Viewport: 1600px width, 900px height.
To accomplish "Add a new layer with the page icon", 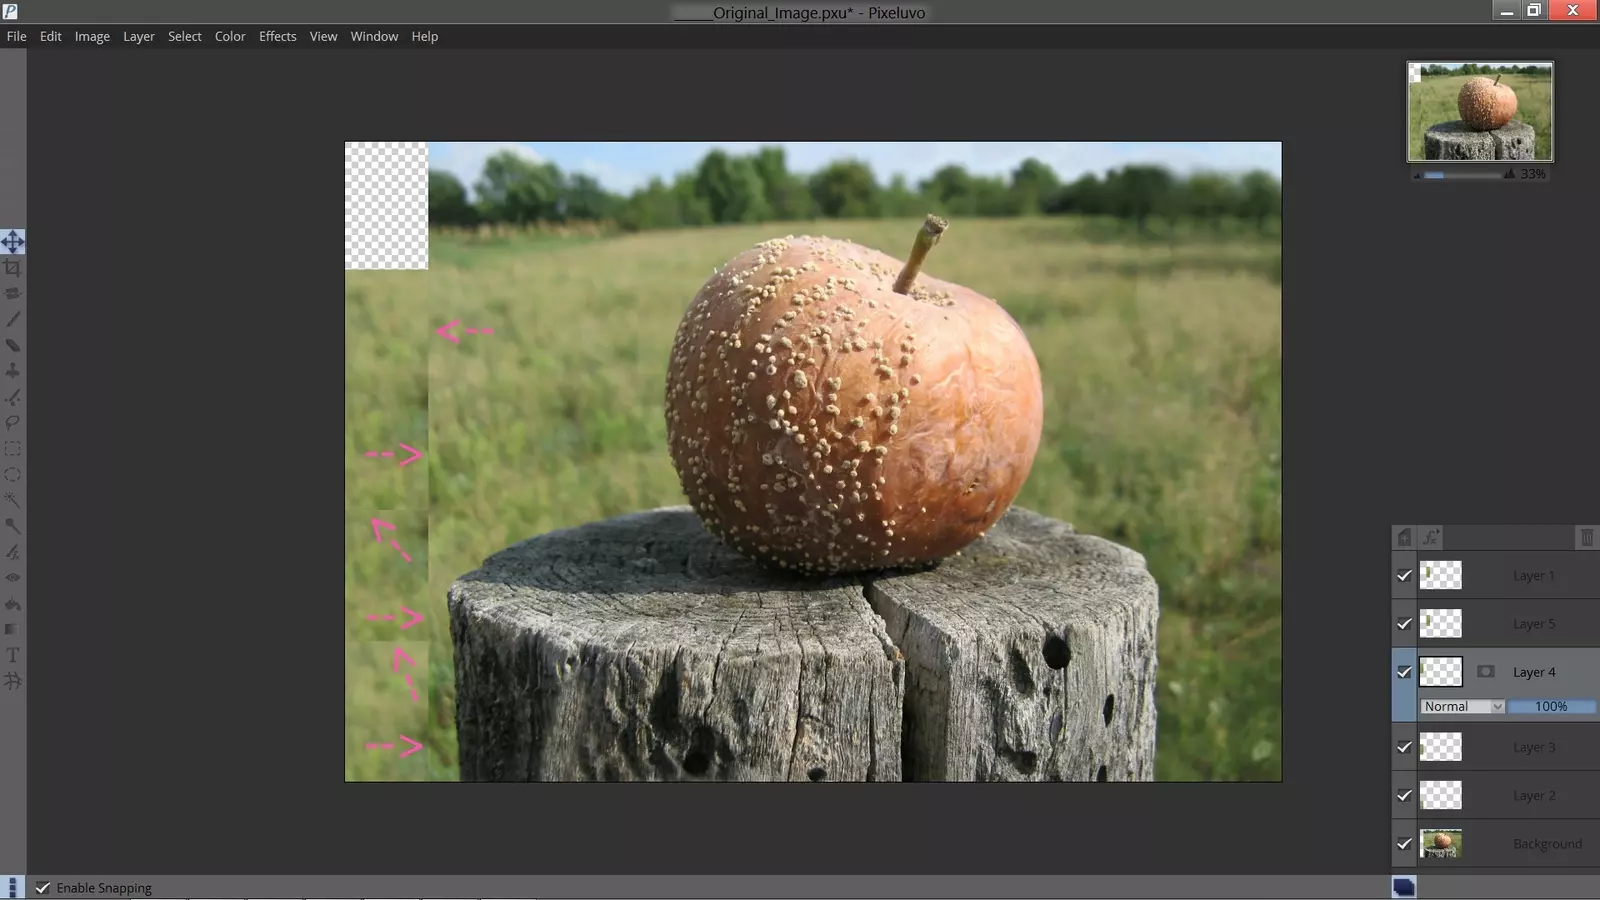I will [x=1404, y=538].
